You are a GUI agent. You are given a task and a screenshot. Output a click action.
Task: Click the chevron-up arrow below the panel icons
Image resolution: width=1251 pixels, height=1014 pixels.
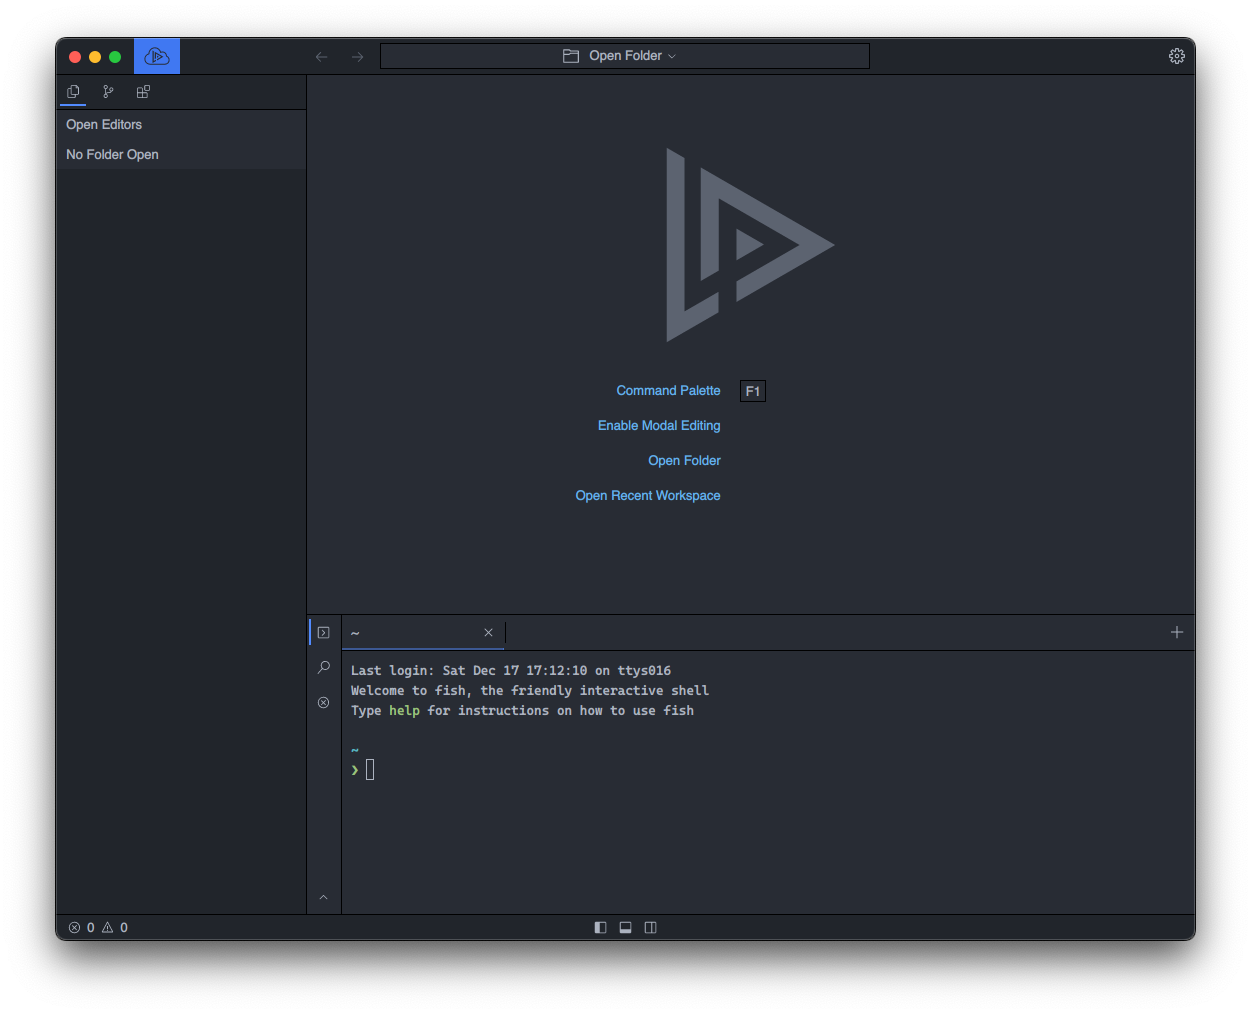[323, 897]
